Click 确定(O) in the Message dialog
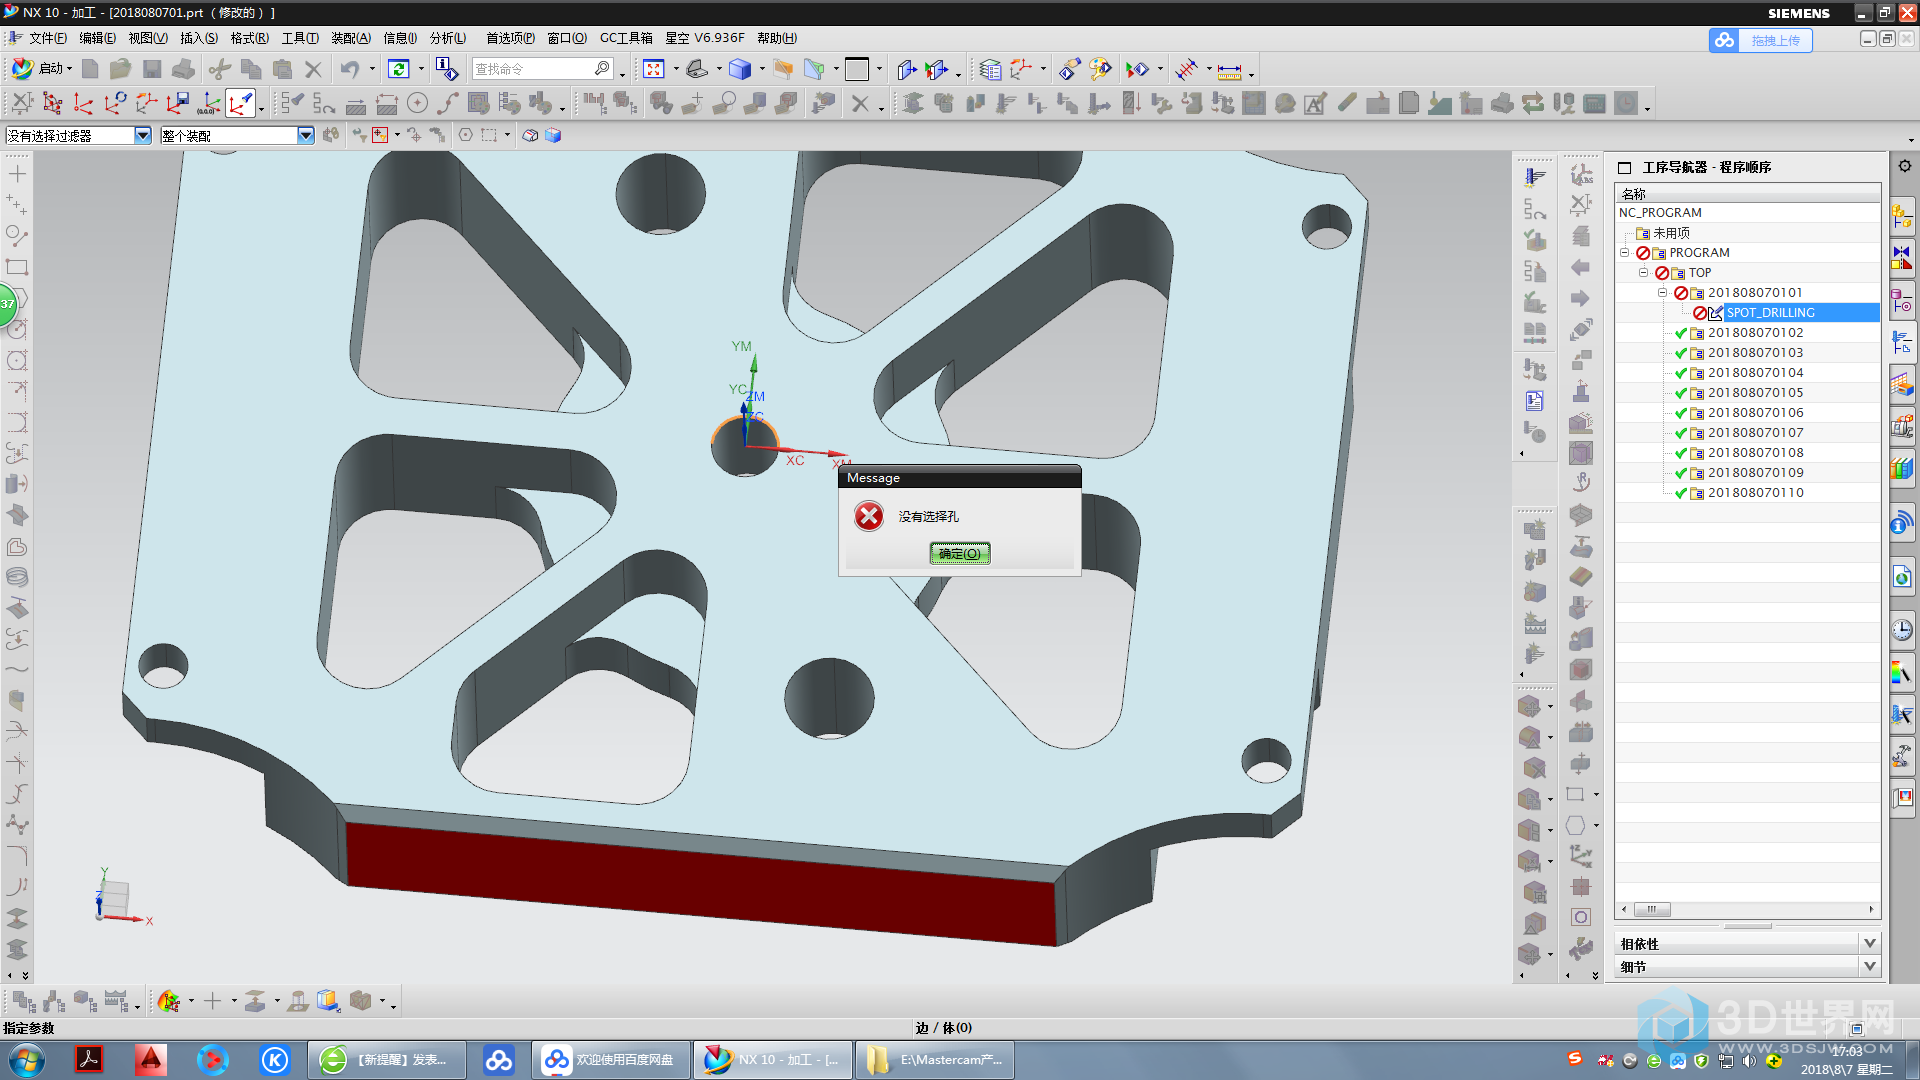Screen dimensions: 1920x1080 (960, 553)
